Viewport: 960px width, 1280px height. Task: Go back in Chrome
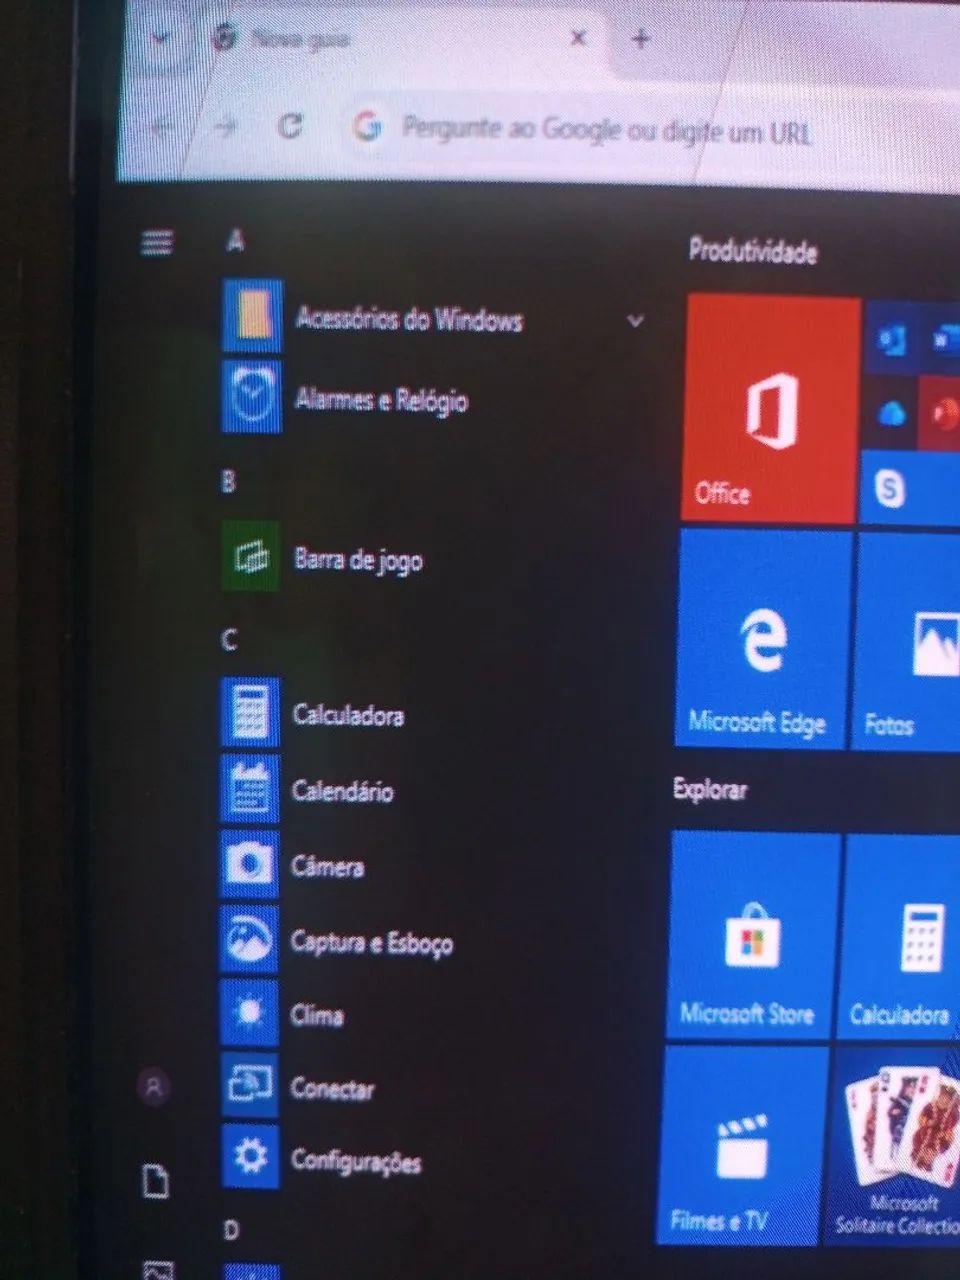click(160, 127)
